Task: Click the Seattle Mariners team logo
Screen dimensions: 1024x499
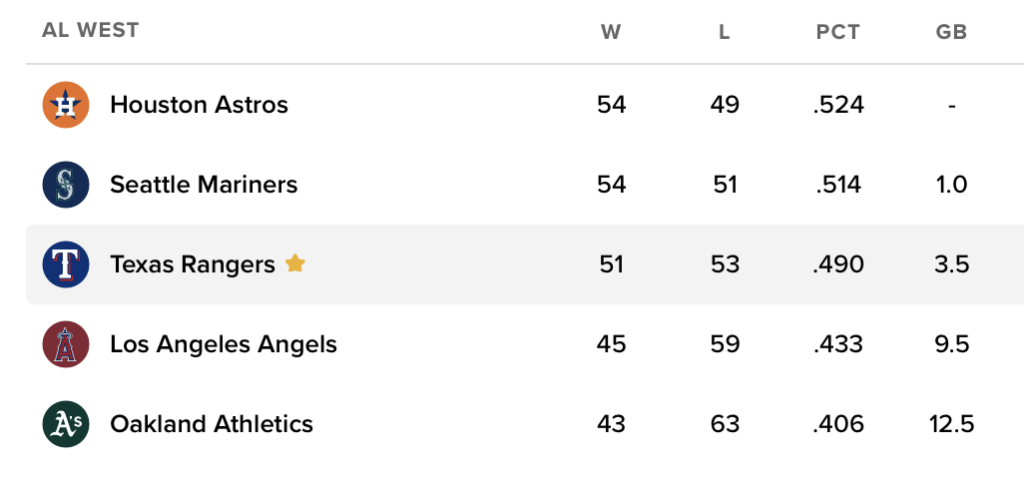Action: pos(66,185)
